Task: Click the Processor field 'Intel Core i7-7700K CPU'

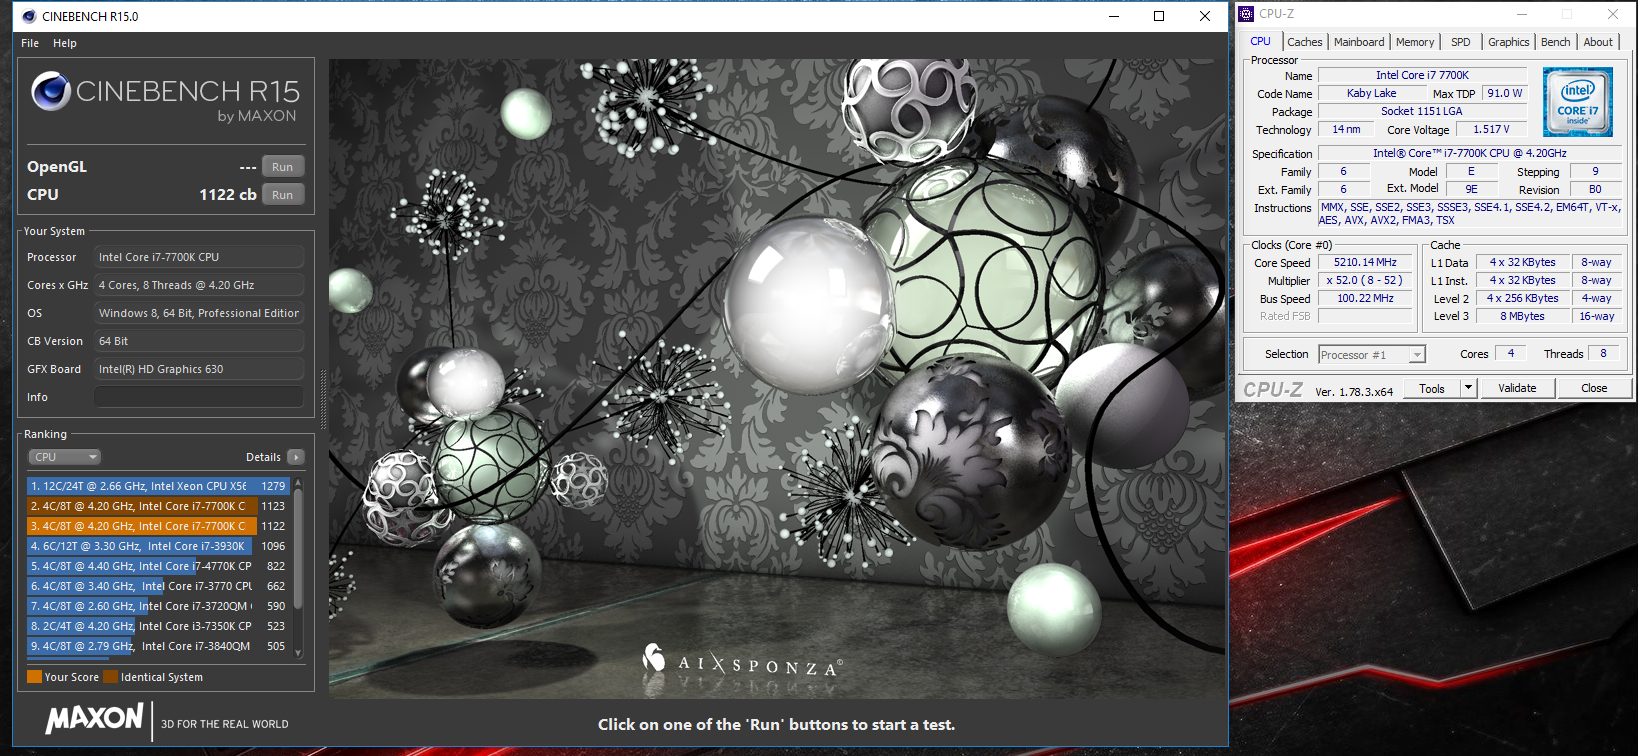Action: click(x=199, y=257)
